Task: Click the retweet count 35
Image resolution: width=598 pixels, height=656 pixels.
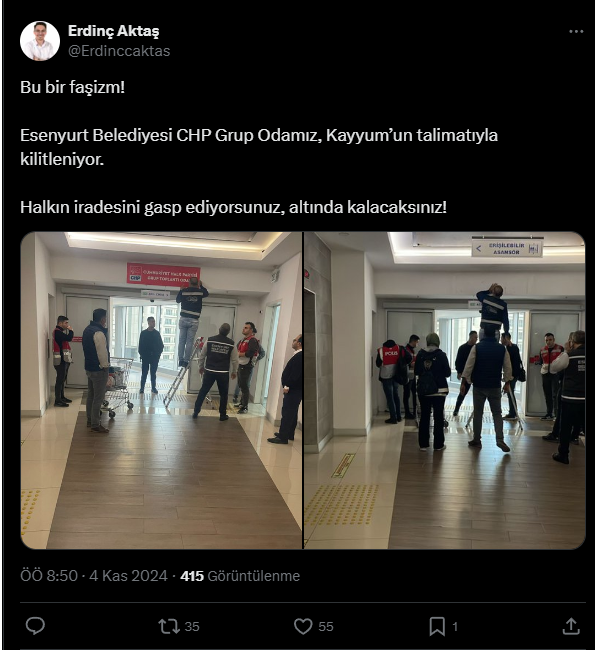Action: [x=192, y=627]
